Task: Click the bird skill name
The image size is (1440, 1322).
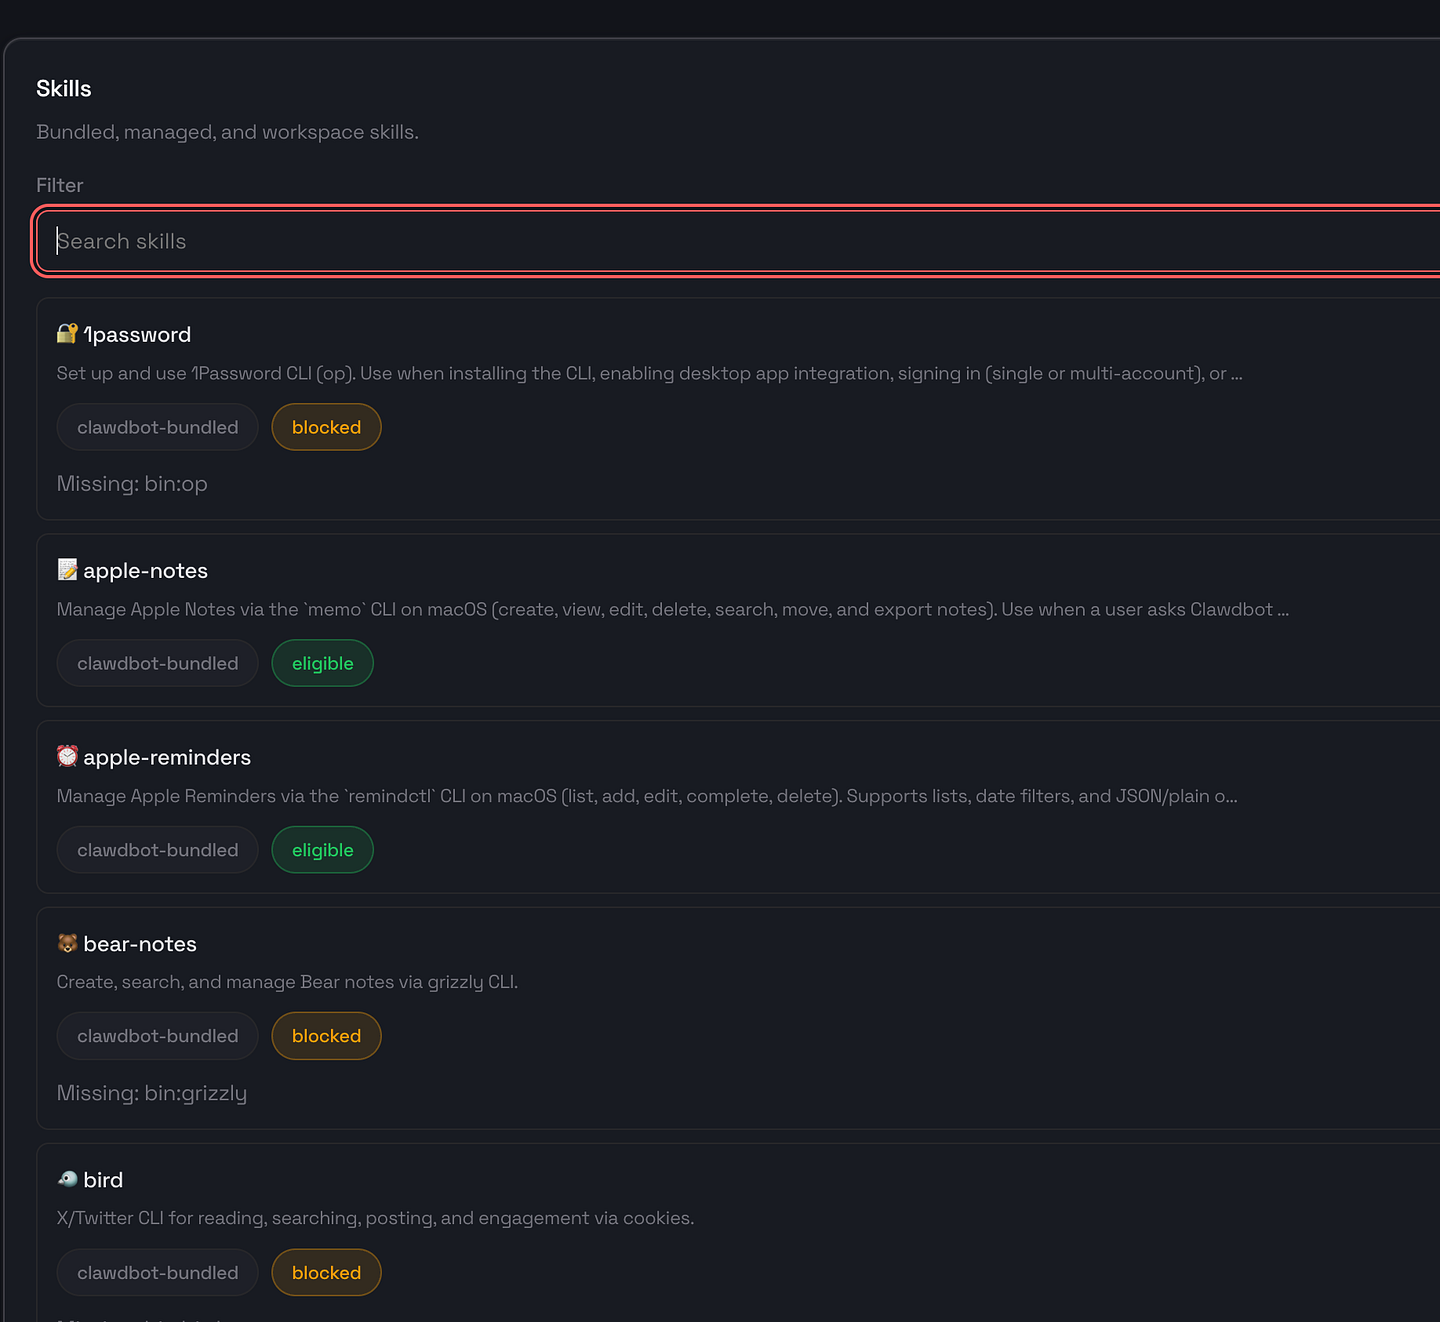Action: (103, 1180)
